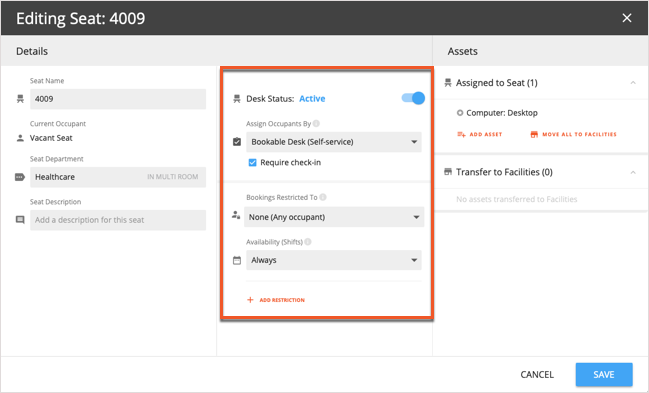
Task: Toggle the Desk Status Active switch
Action: click(x=413, y=98)
